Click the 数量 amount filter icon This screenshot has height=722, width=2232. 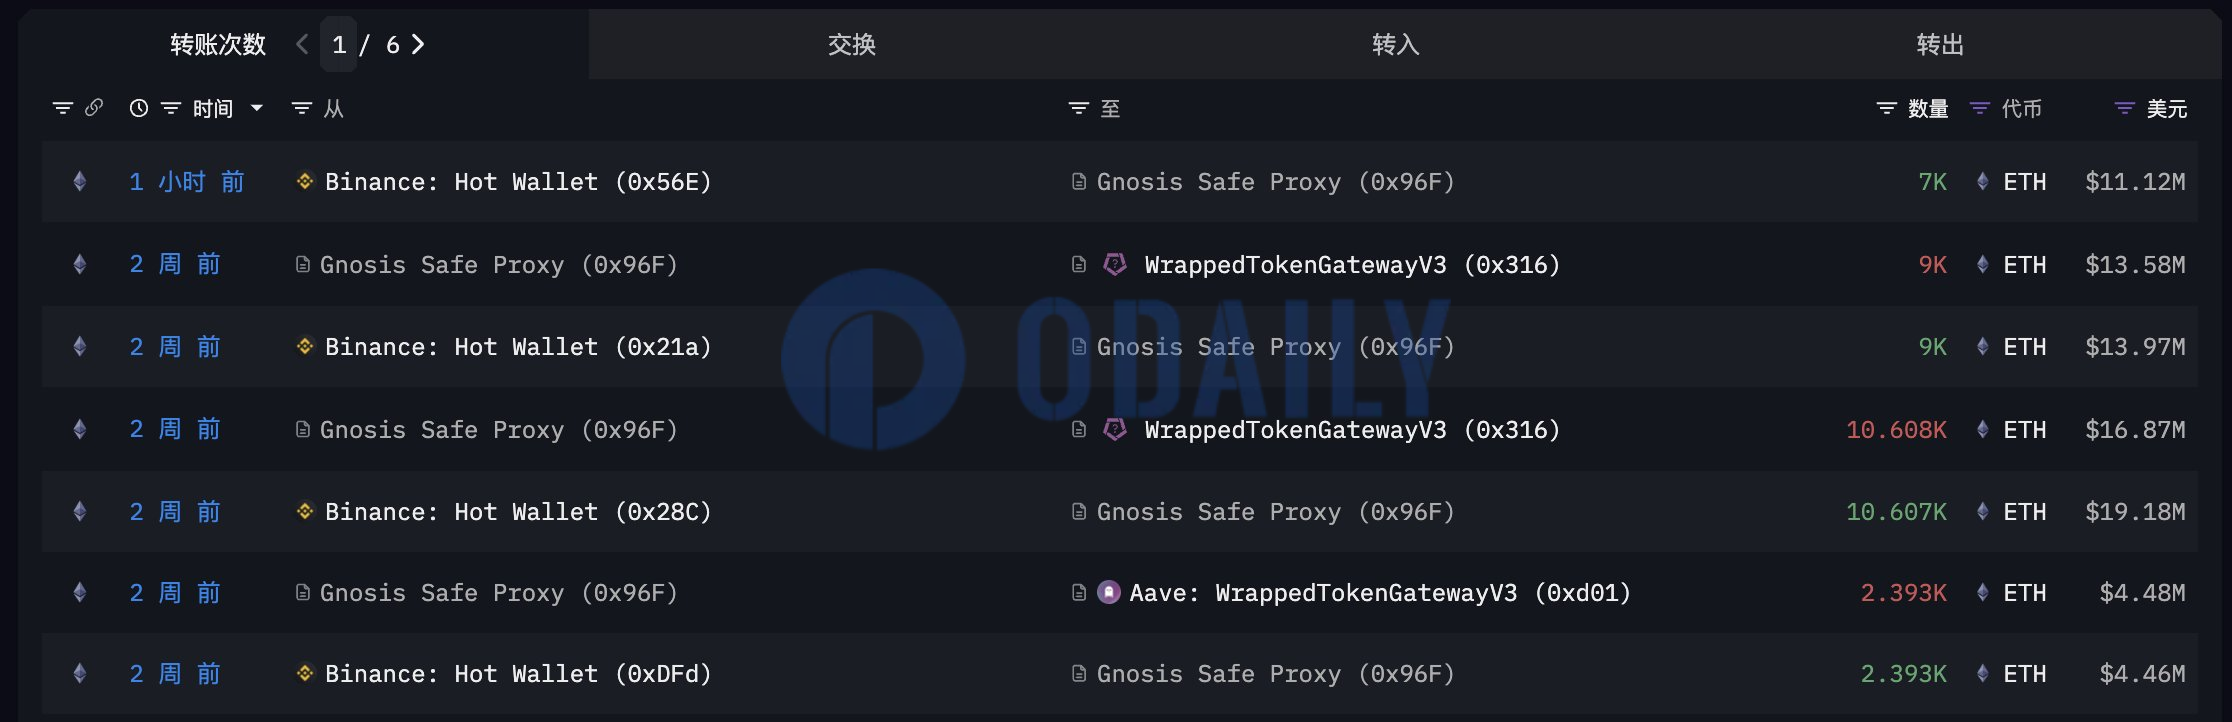(1886, 108)
